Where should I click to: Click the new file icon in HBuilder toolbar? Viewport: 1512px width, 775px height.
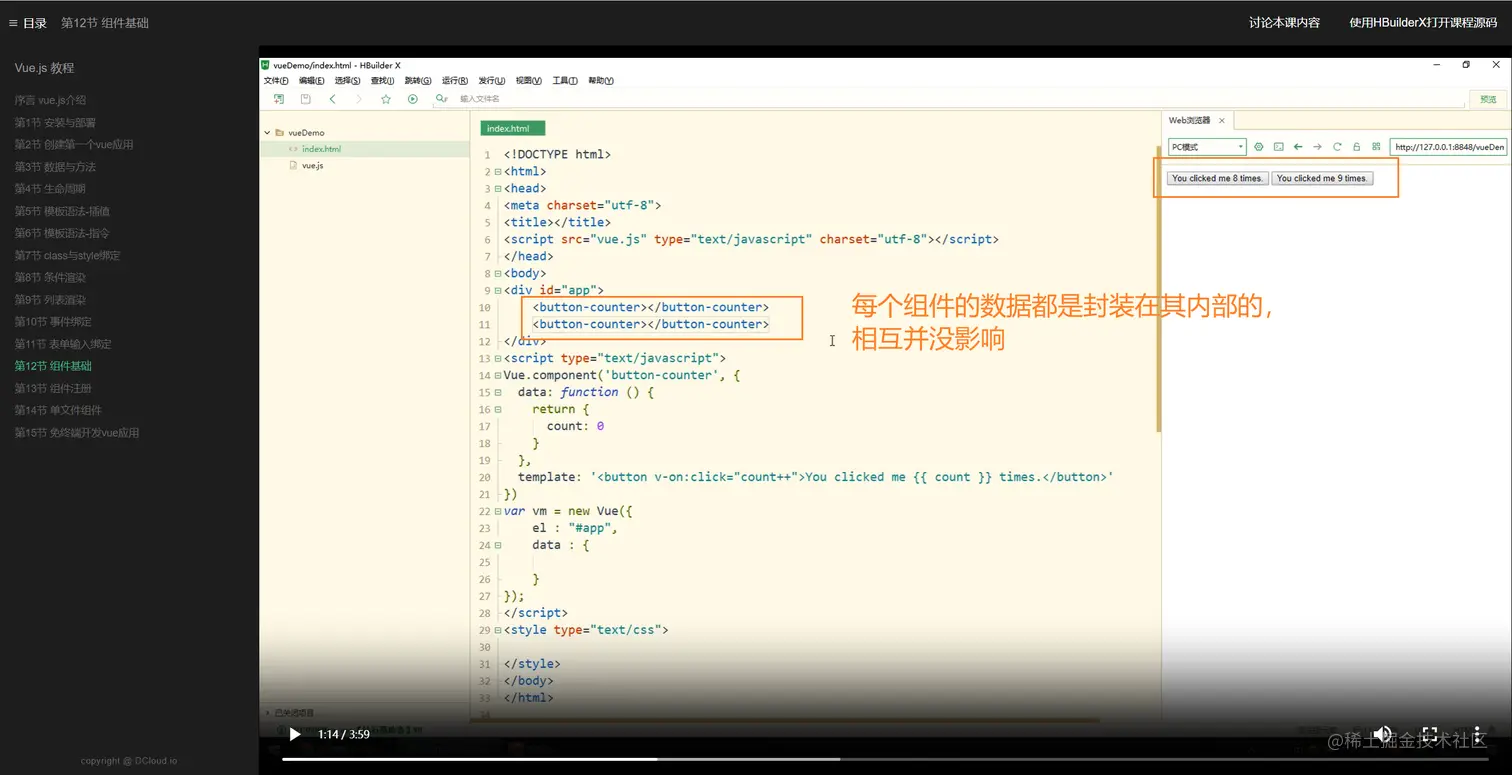click(x=279, y=99)
